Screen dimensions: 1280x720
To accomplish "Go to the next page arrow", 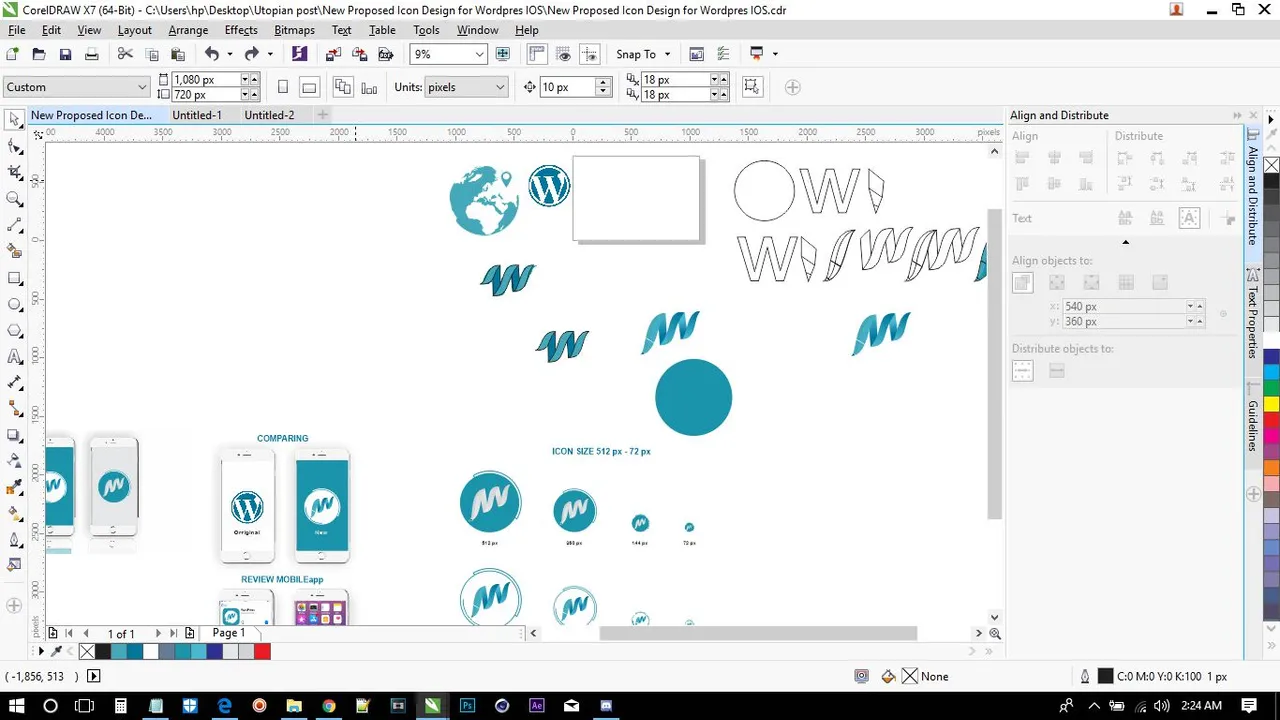I will point(158,633).
